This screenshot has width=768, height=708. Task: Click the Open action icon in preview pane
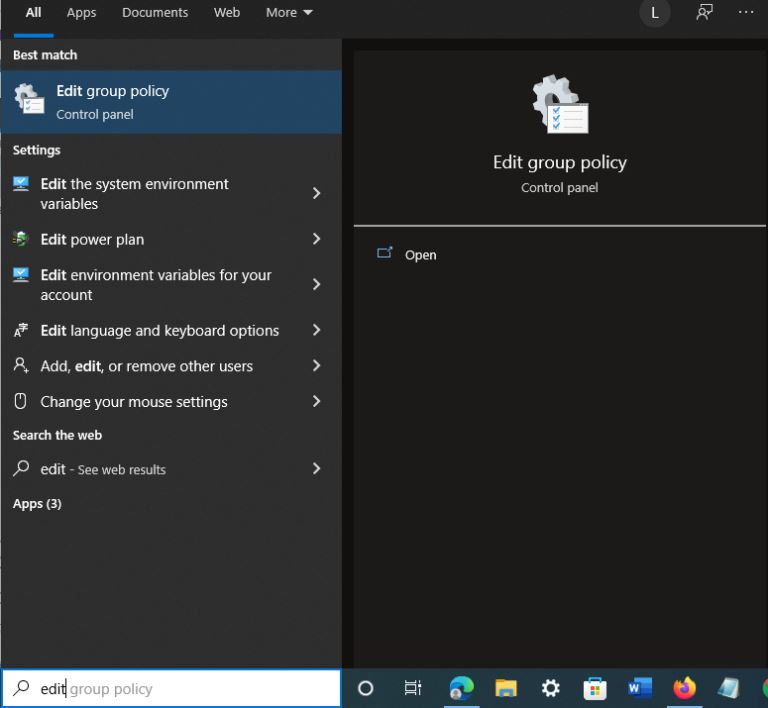pos(384,253)
